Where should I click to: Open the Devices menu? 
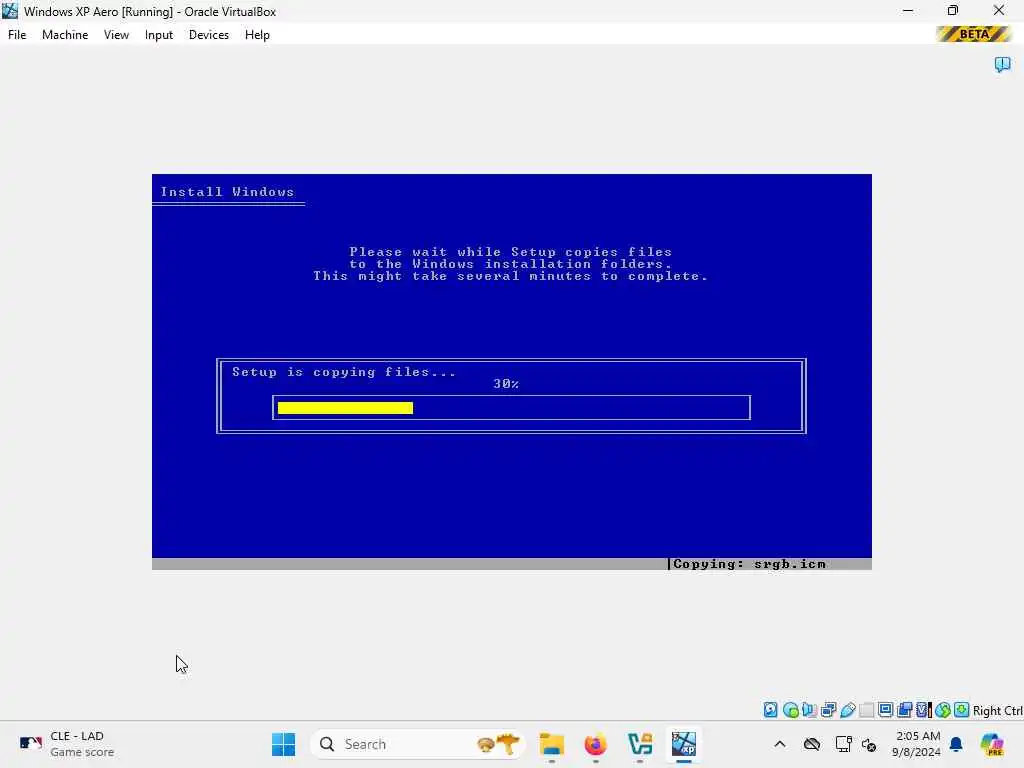[209, 35]
